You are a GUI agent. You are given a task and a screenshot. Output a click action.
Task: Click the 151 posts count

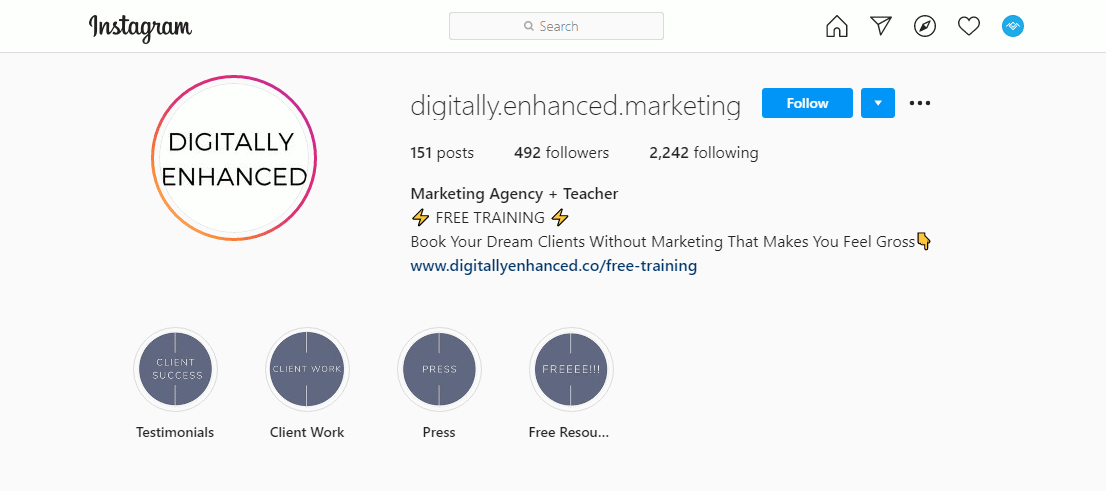coord(442,152)
